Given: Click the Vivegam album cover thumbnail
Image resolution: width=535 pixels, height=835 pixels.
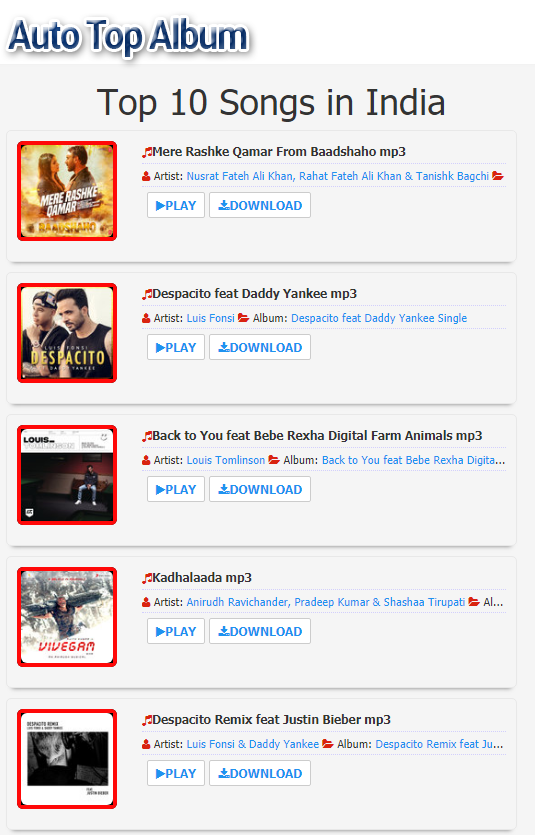Looking at the screenshot, I should (67, 617).
